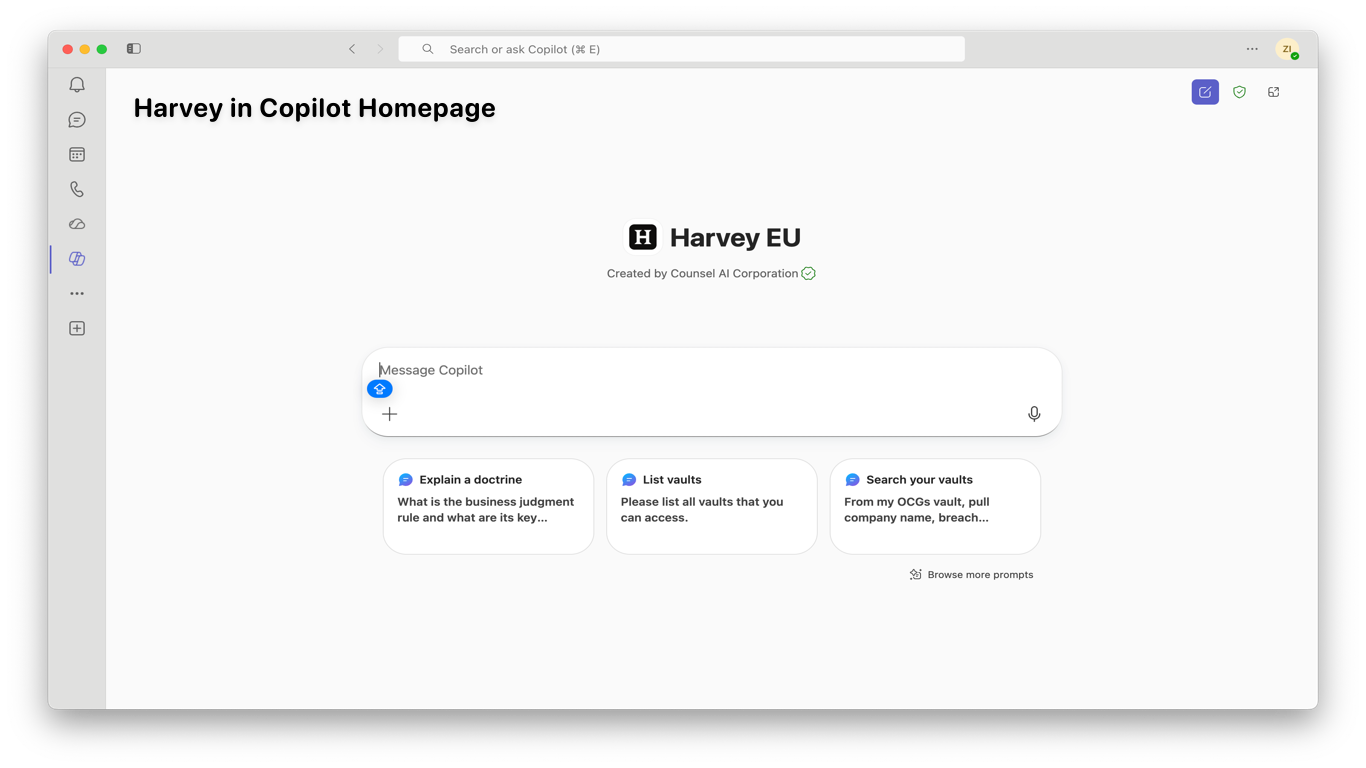The image size is (1366, 768).
Task: Open the Chat icon in sidebar
Action: [x=77, y=120]
